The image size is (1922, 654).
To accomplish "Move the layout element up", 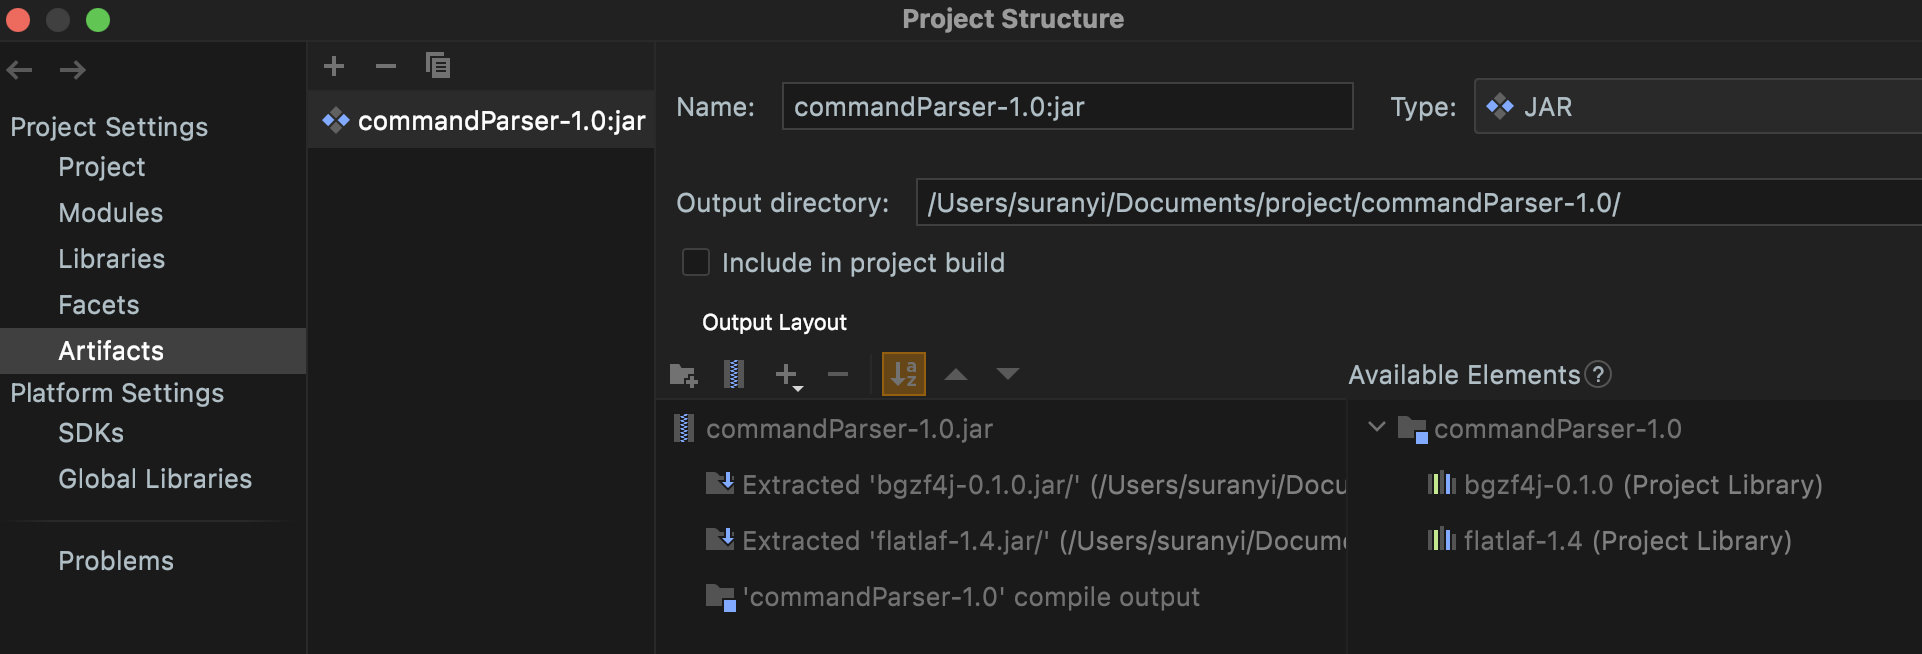I will click(x=956, y=375).
